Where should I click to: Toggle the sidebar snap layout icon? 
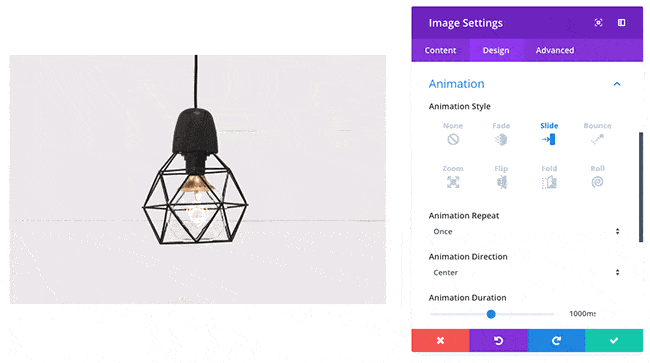tap(621, 23)
